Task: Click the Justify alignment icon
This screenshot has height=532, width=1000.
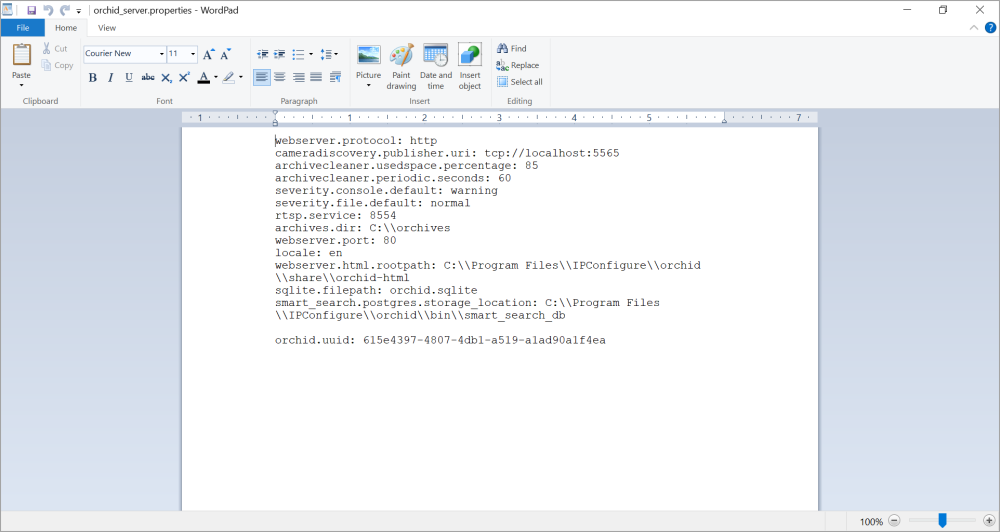Action: pyautogui.click(x=316, y=77)
